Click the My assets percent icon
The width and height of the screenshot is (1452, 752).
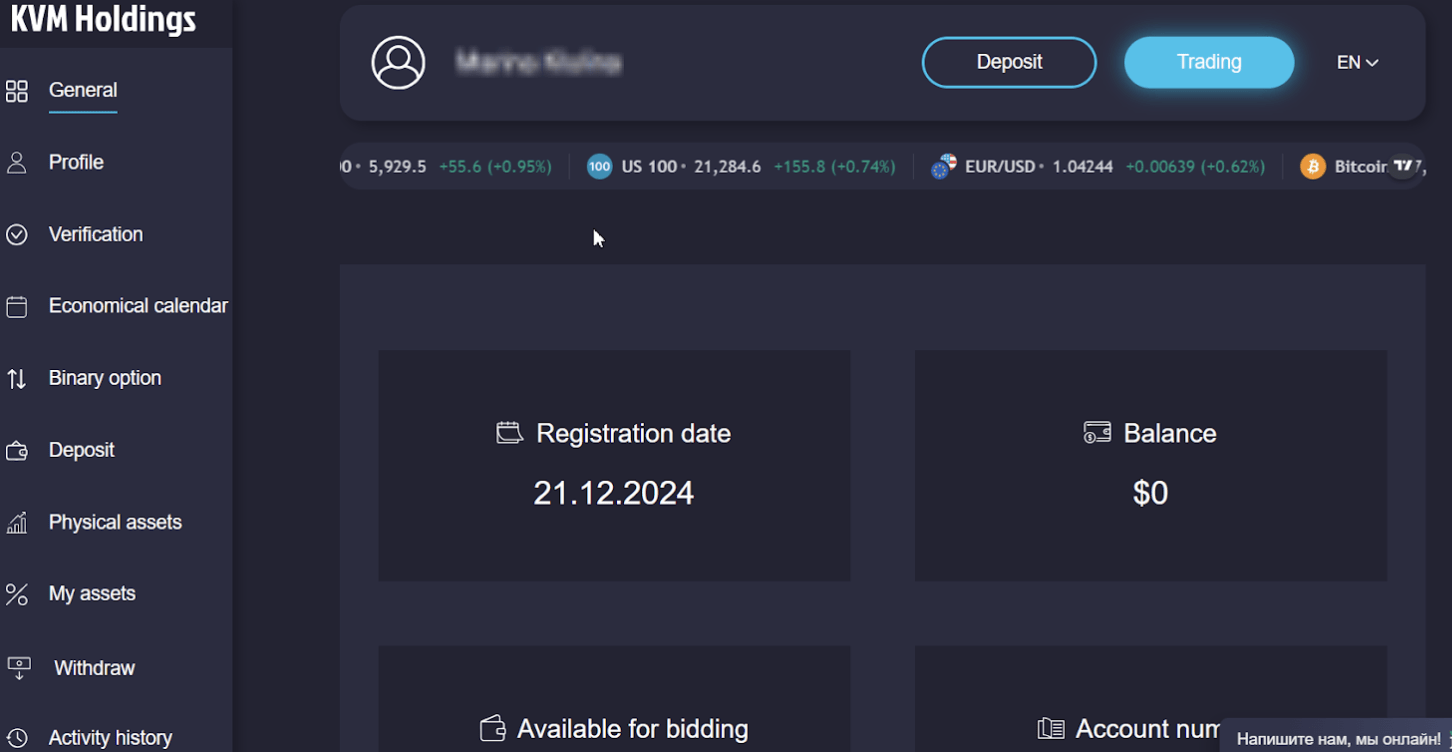point(17,595)
